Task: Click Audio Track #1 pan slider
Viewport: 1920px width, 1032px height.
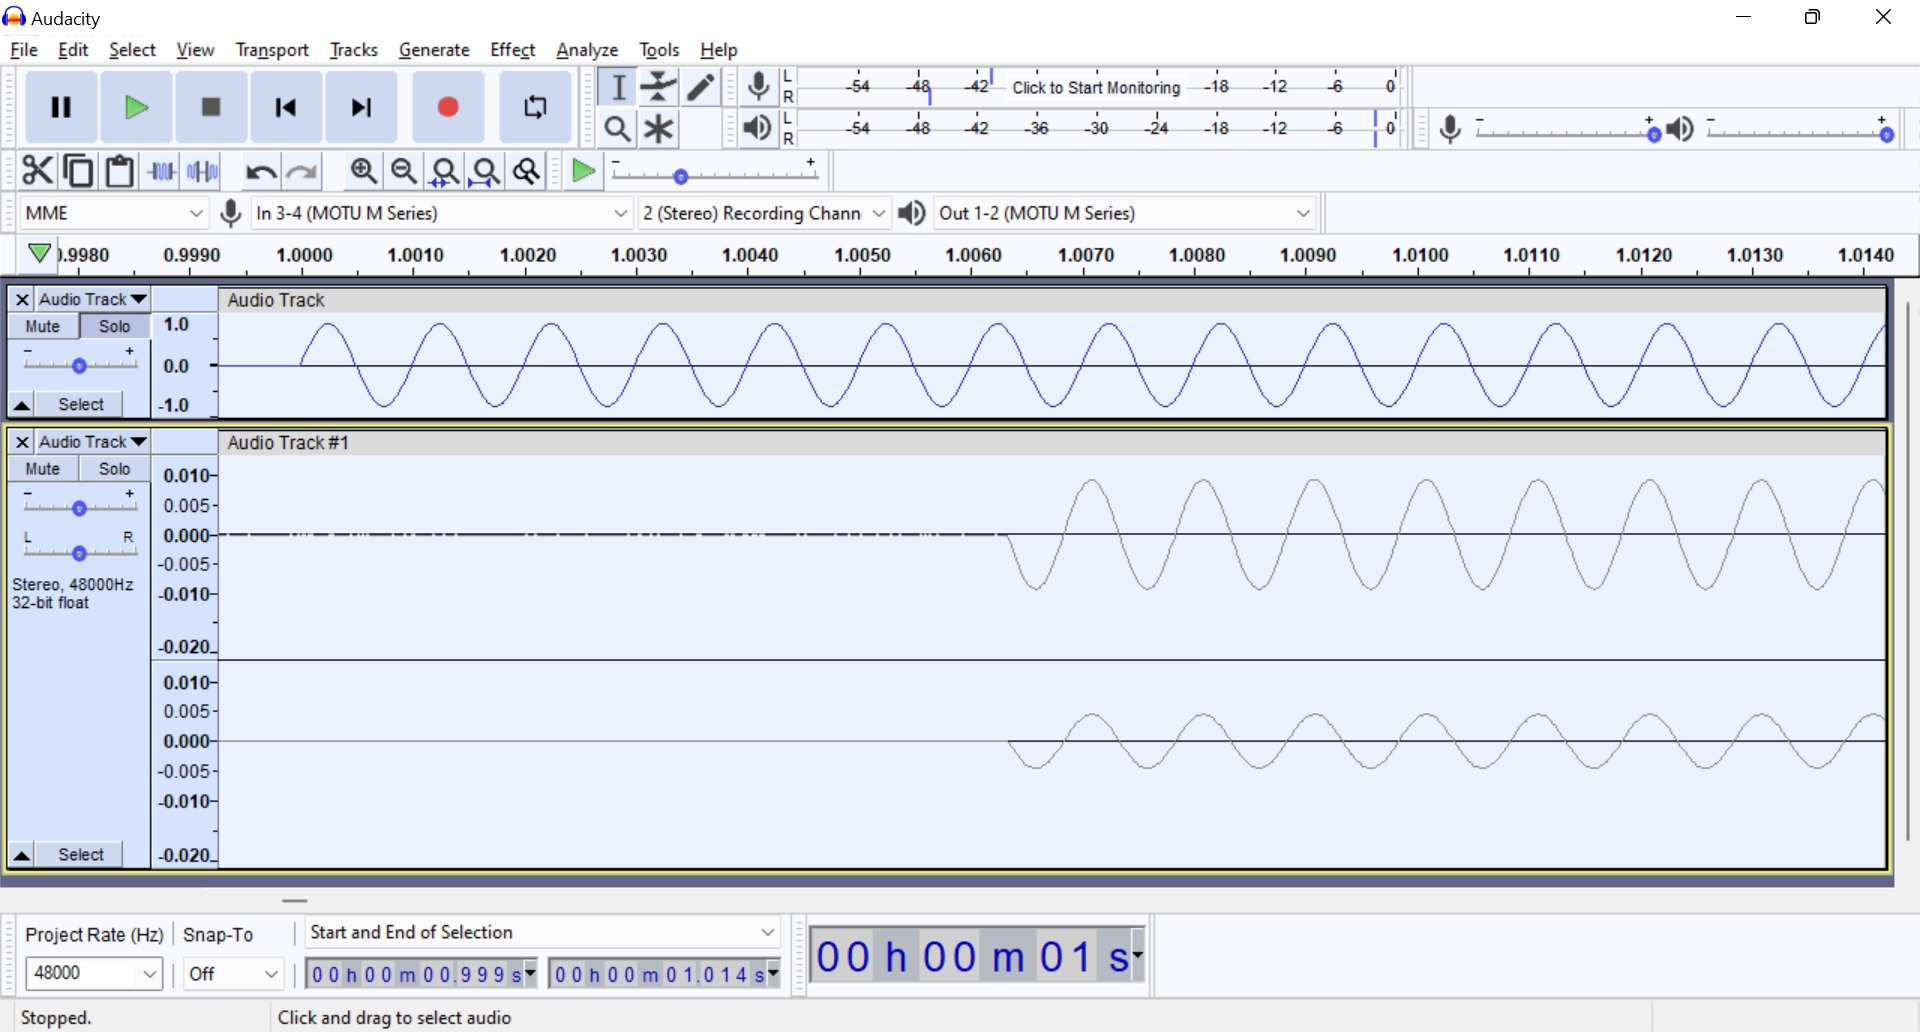Action: click(79, 553)
